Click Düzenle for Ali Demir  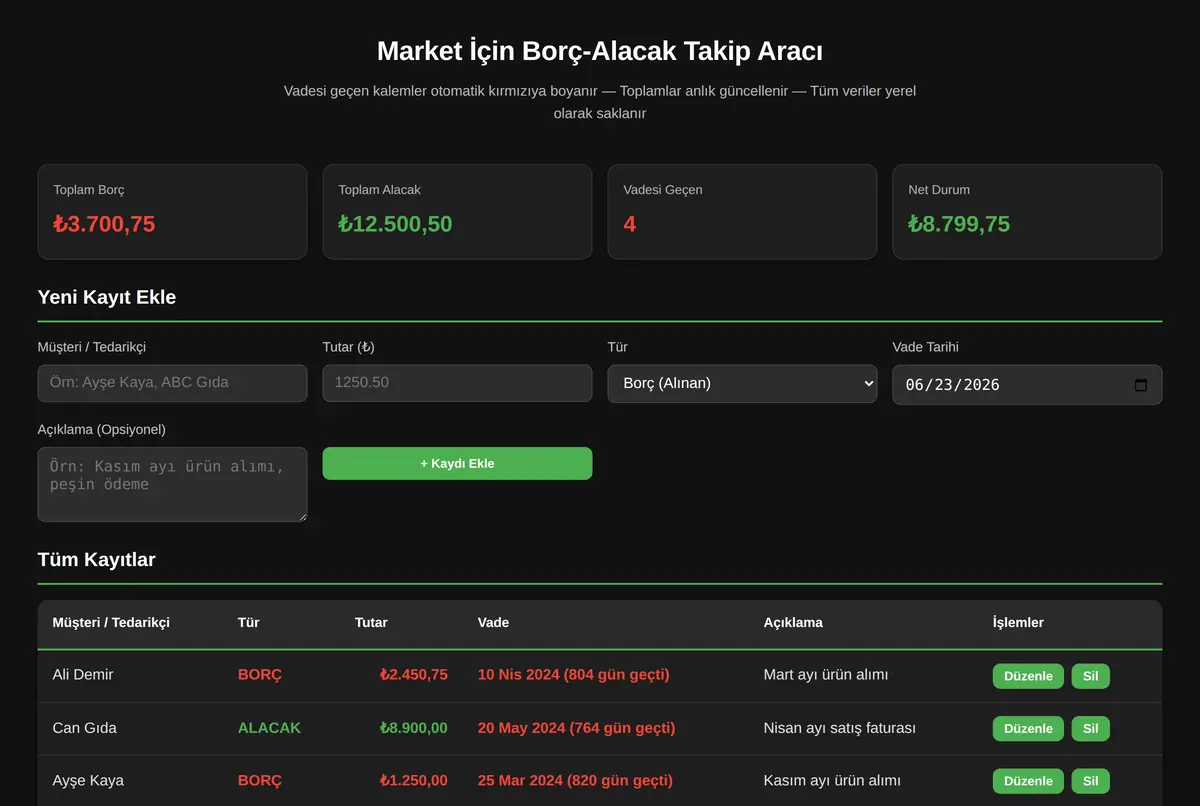click(x=1028, y=676)
